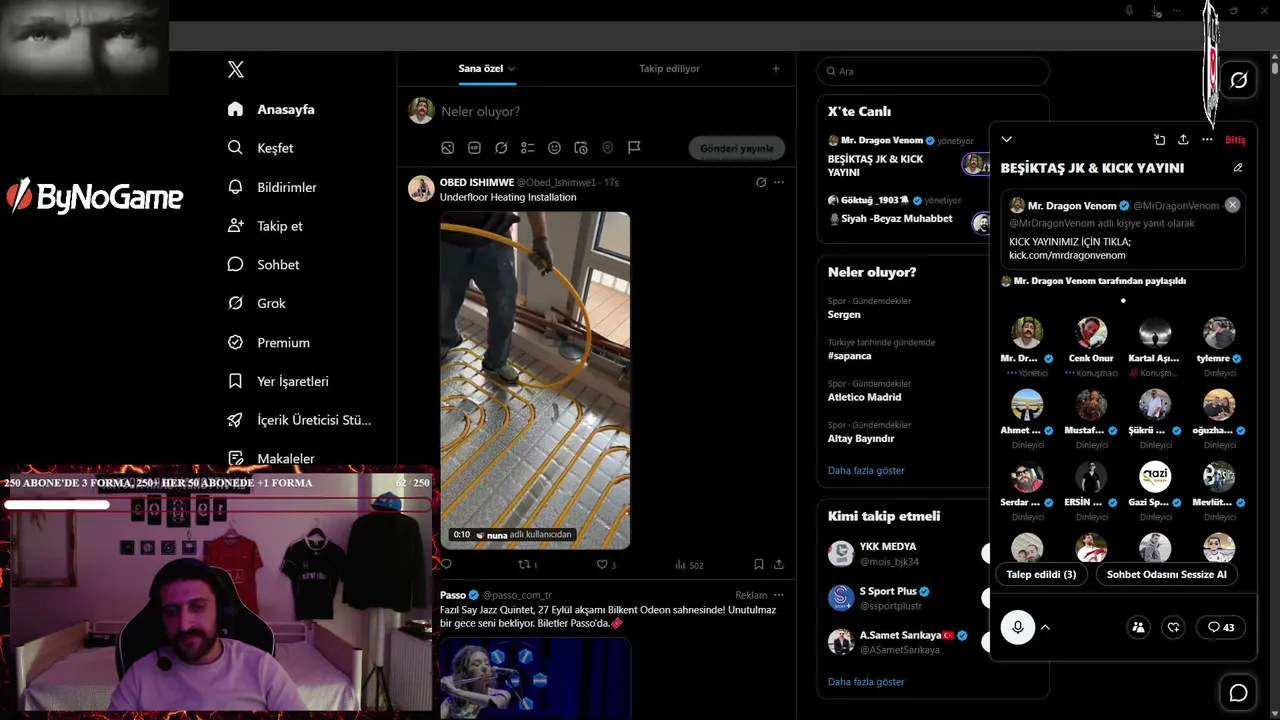Open the emoji picker in composer
The height and width of the screenshot is (720, 1280).
point(554,148)
